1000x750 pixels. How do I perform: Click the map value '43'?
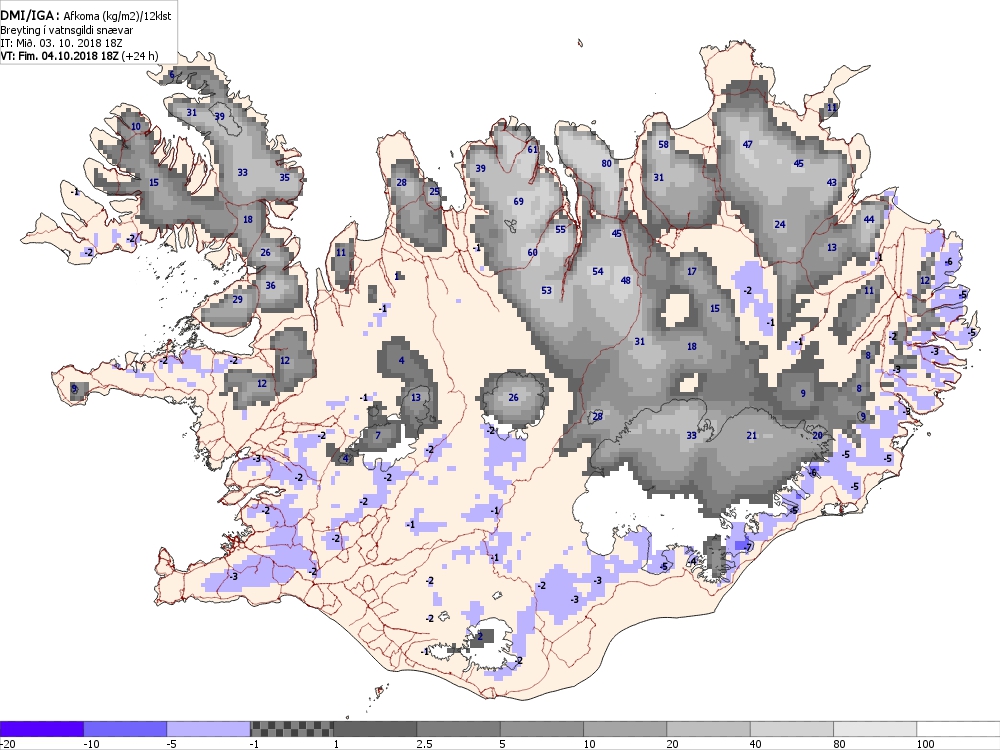832,182
